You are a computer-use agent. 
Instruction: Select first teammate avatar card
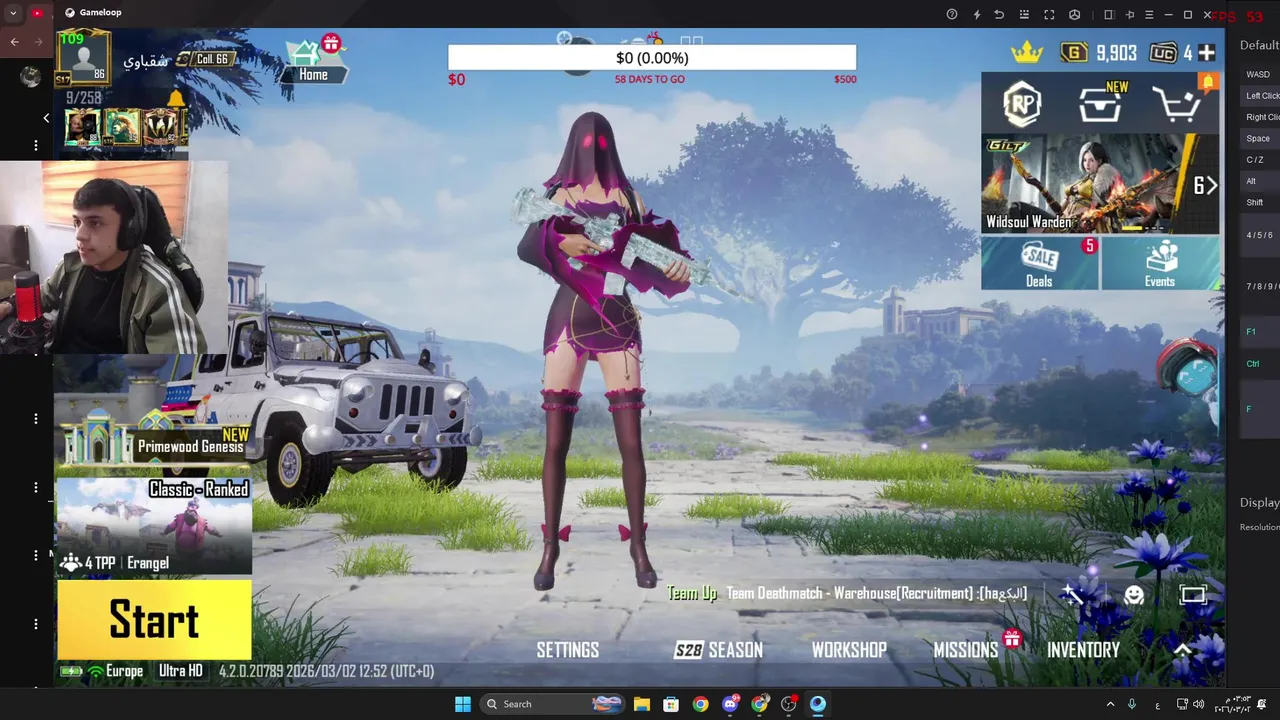(x=82, y=128)
